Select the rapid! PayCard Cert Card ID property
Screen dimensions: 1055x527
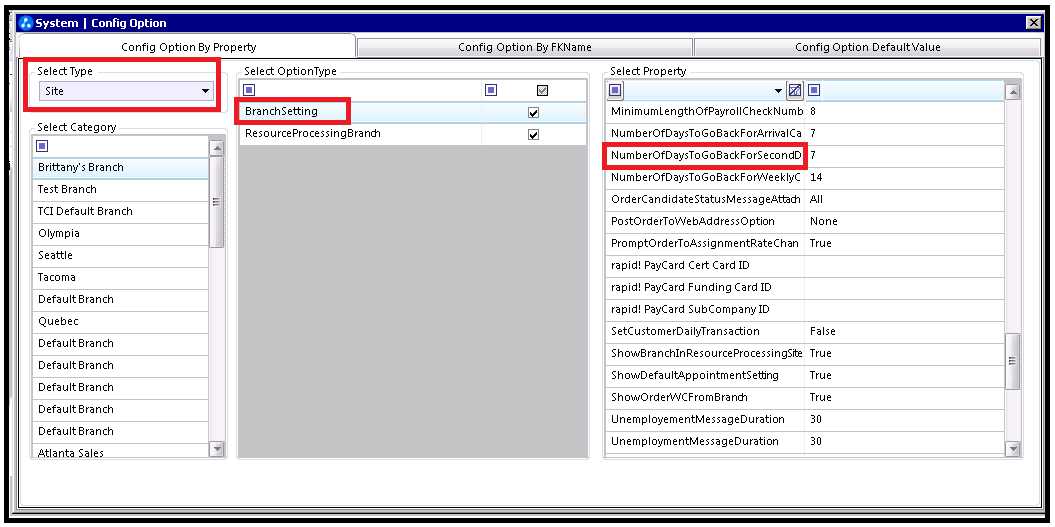point(706,266)
